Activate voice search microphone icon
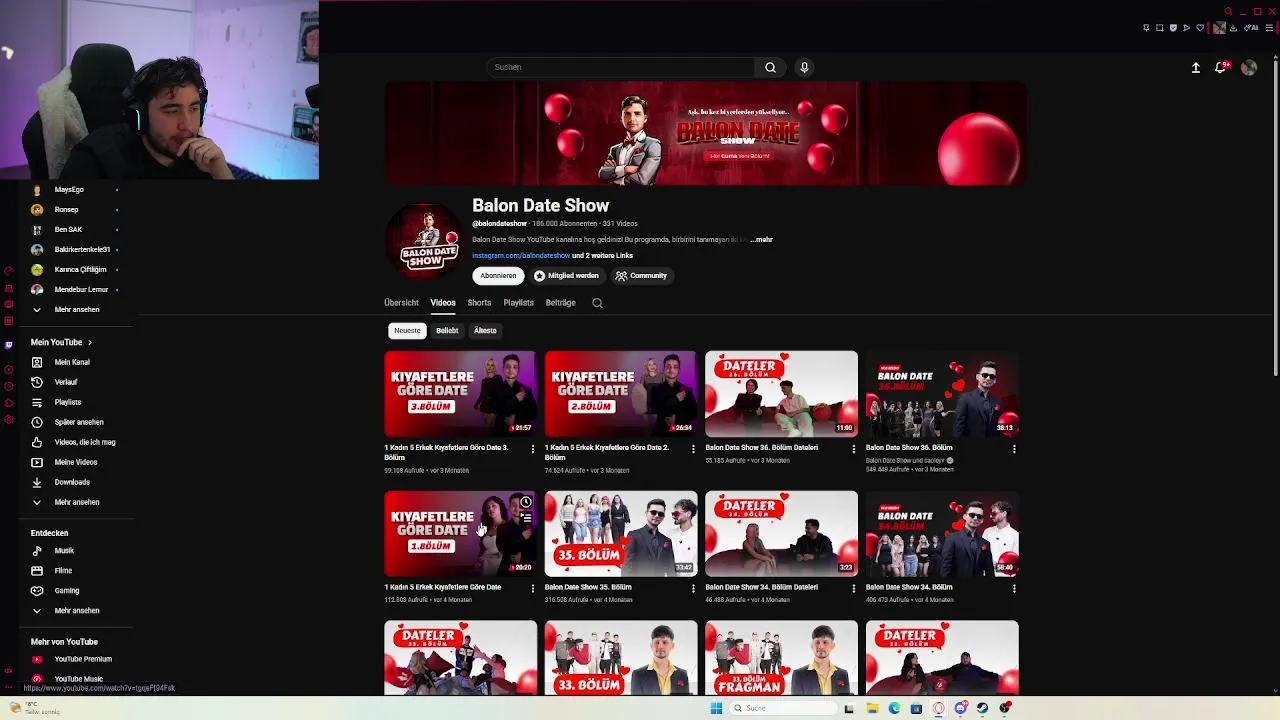 (804, 67)
